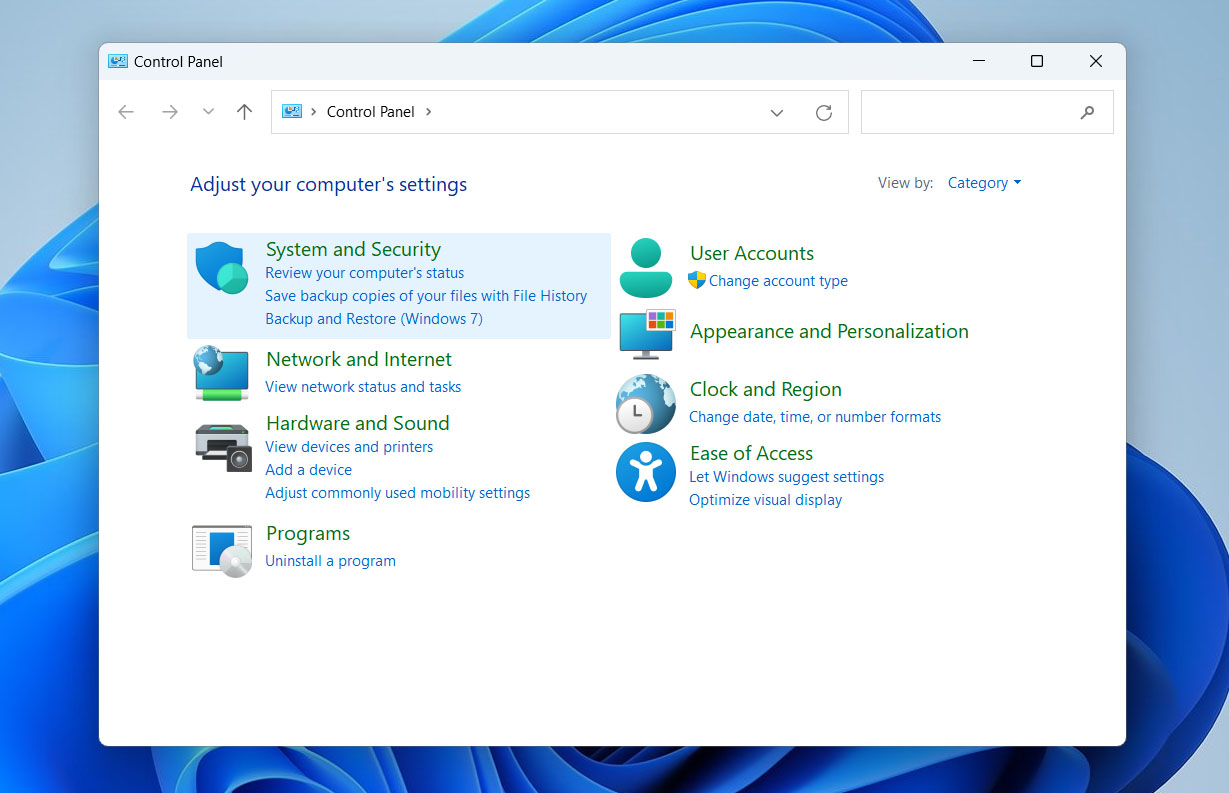The width and height of the screenshot is (1229, 793).
Task: Expand chevron before Control Panel in address bar
Action: click(x=314, y=112)
